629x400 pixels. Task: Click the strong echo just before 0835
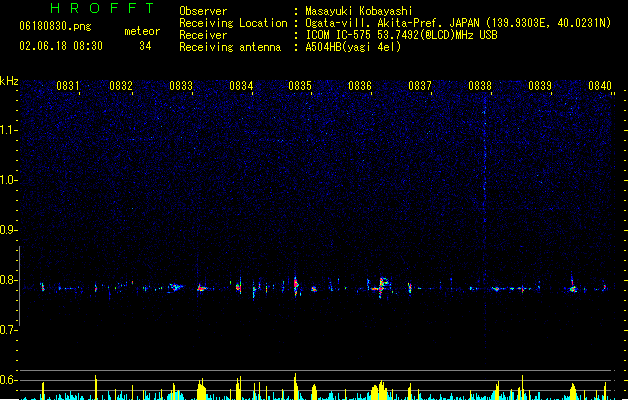pos(296,286)
